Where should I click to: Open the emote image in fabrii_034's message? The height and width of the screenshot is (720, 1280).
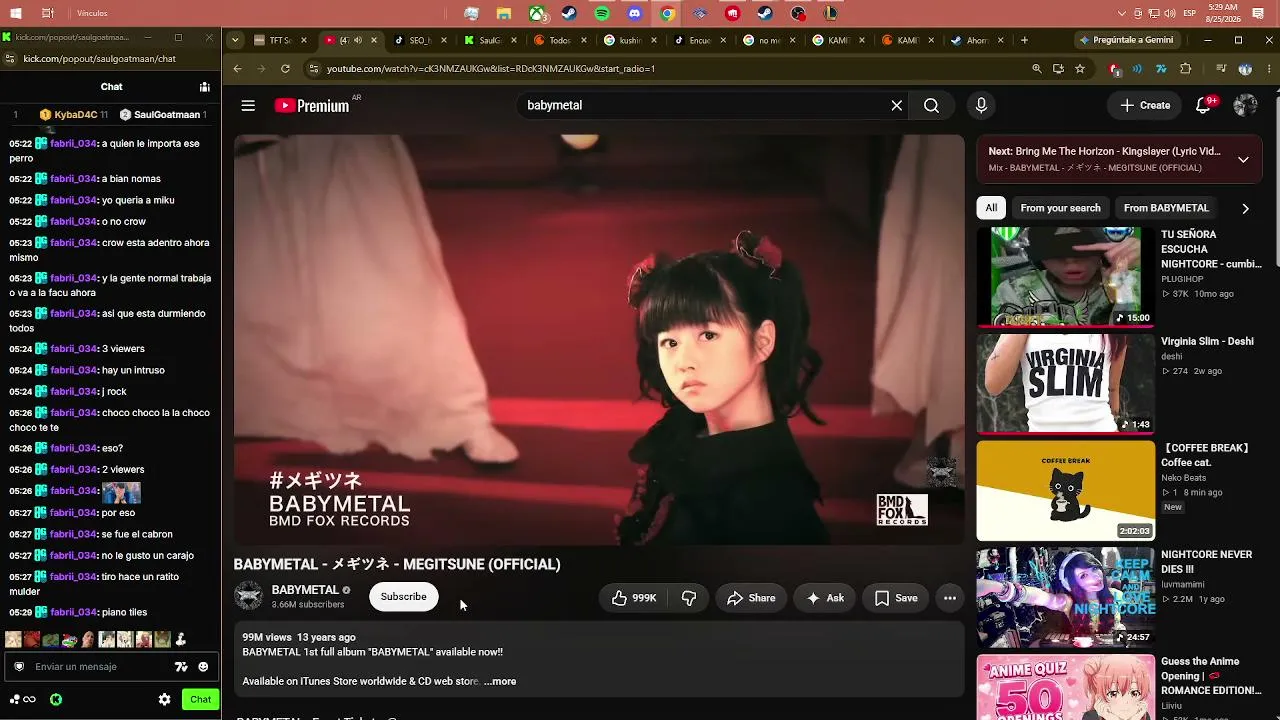(121, 492)
